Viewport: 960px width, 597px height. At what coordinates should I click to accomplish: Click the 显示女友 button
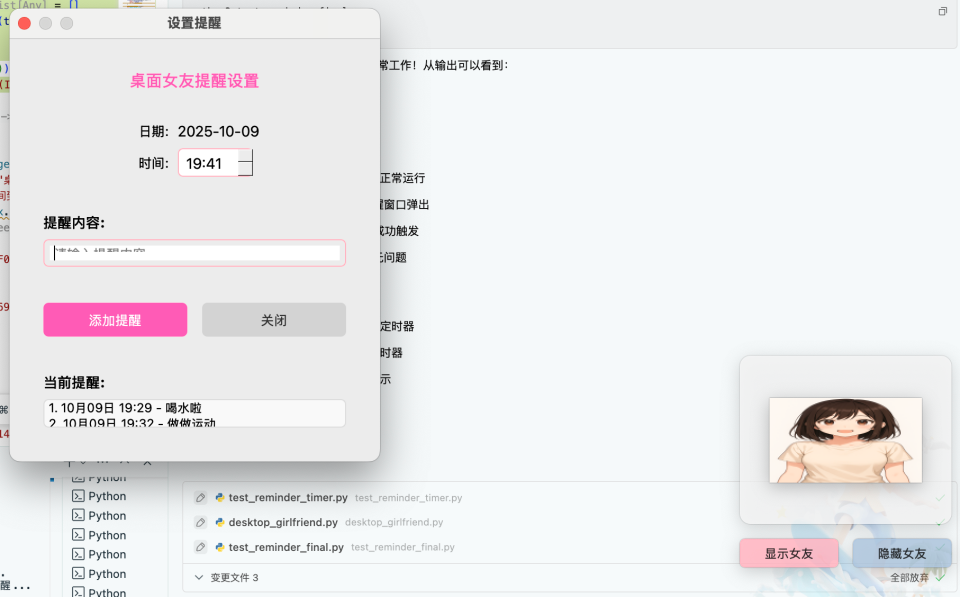pos(789,554)
